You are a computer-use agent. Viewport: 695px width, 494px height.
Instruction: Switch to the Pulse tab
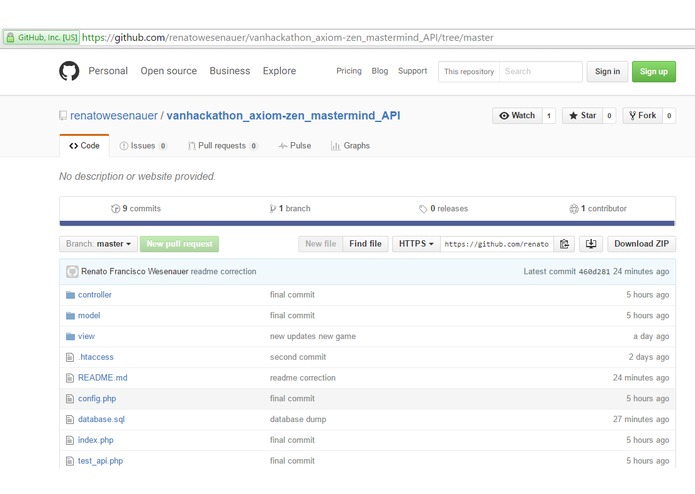[x=295, y=146]
